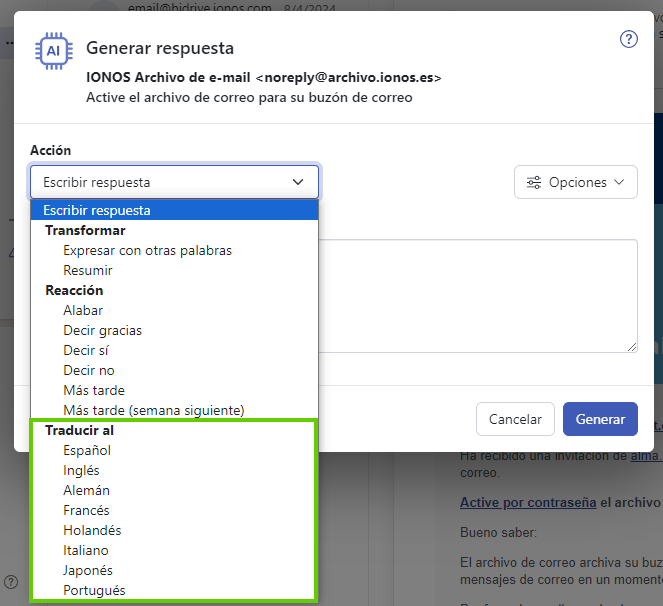Image resolution: width=663 pixels, height=606 pixels.
Task: Click the Traducir al group heading
Action: [79, 431]
